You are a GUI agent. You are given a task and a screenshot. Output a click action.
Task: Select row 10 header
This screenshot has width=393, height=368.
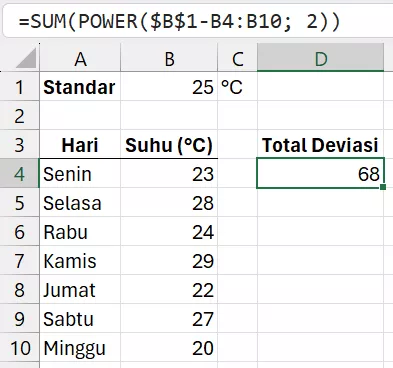click(x=19, y=348)
